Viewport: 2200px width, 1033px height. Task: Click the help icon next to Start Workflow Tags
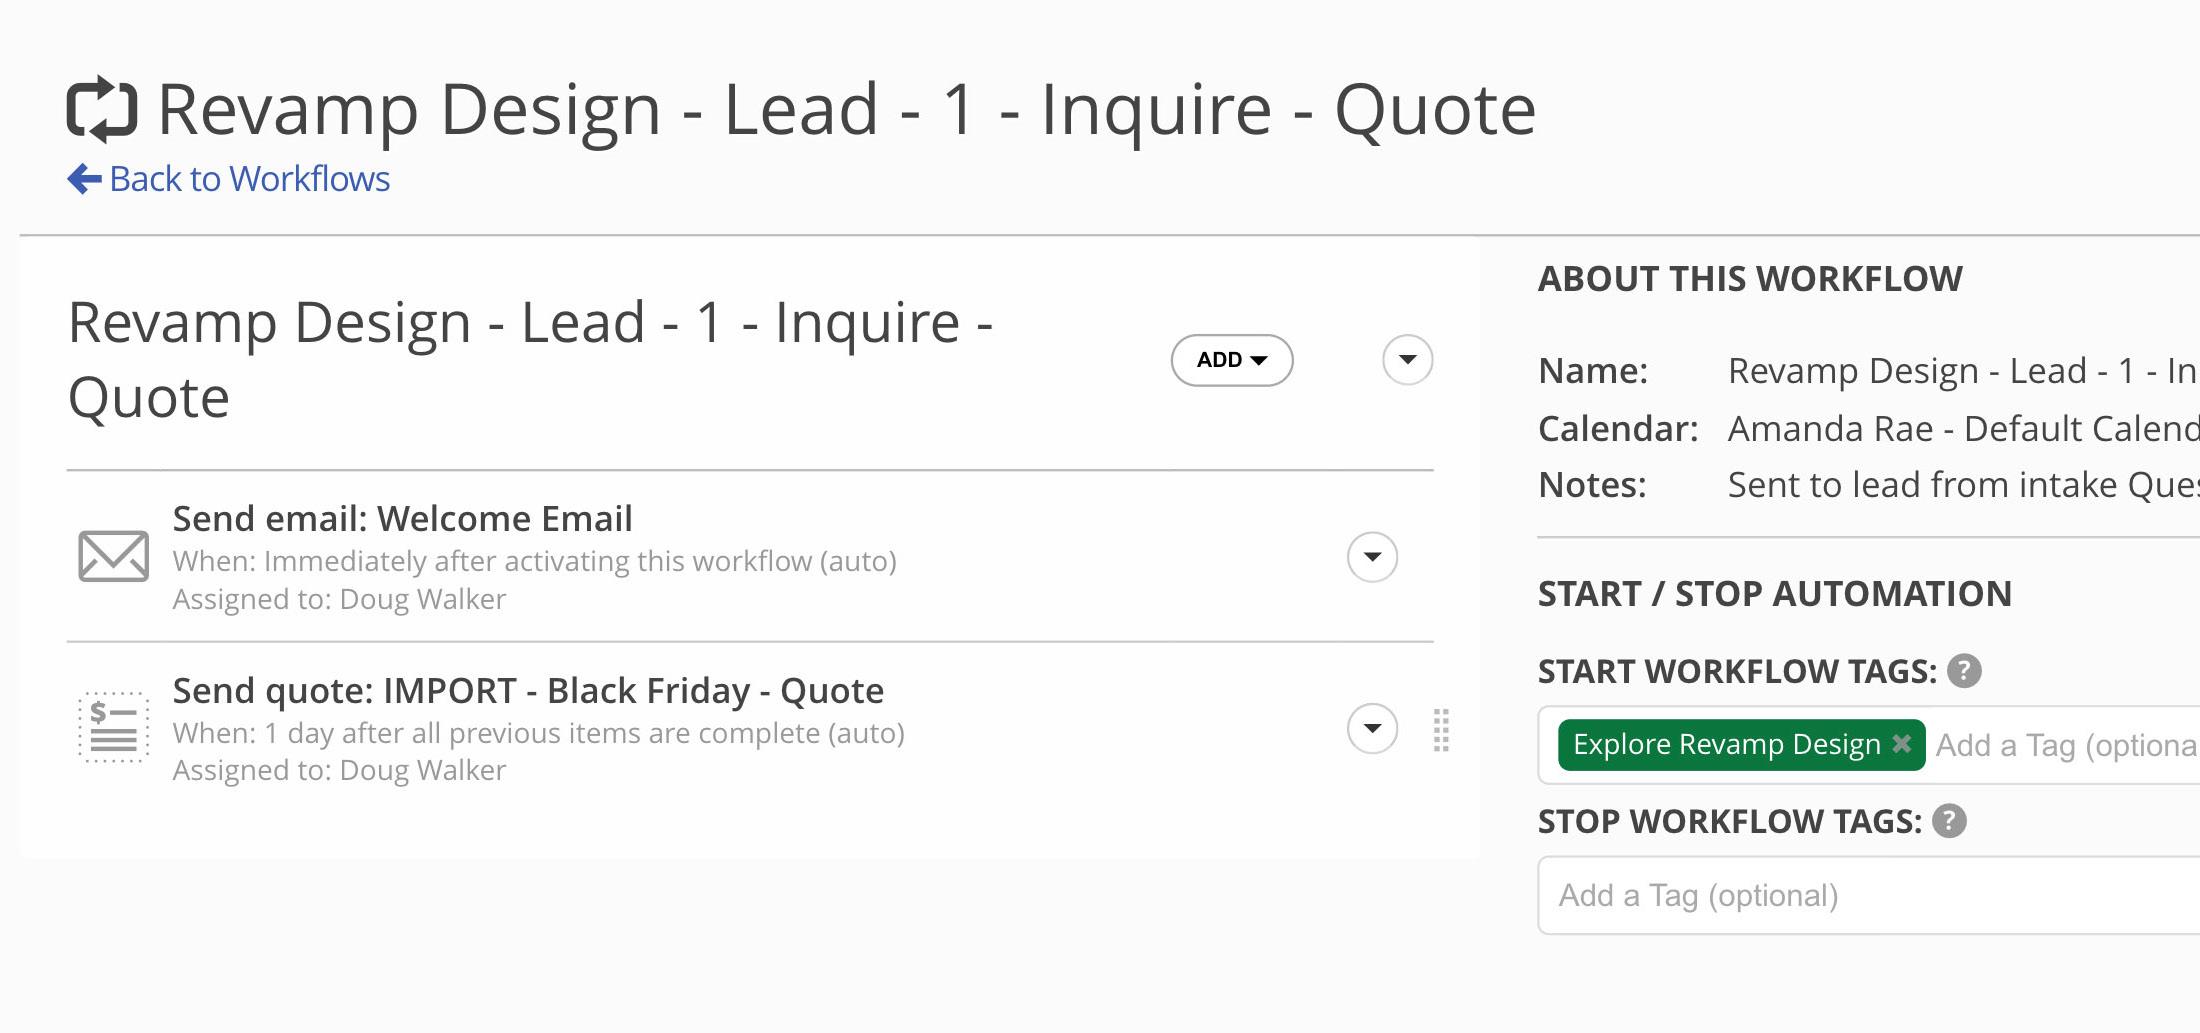click(1964, 671)
